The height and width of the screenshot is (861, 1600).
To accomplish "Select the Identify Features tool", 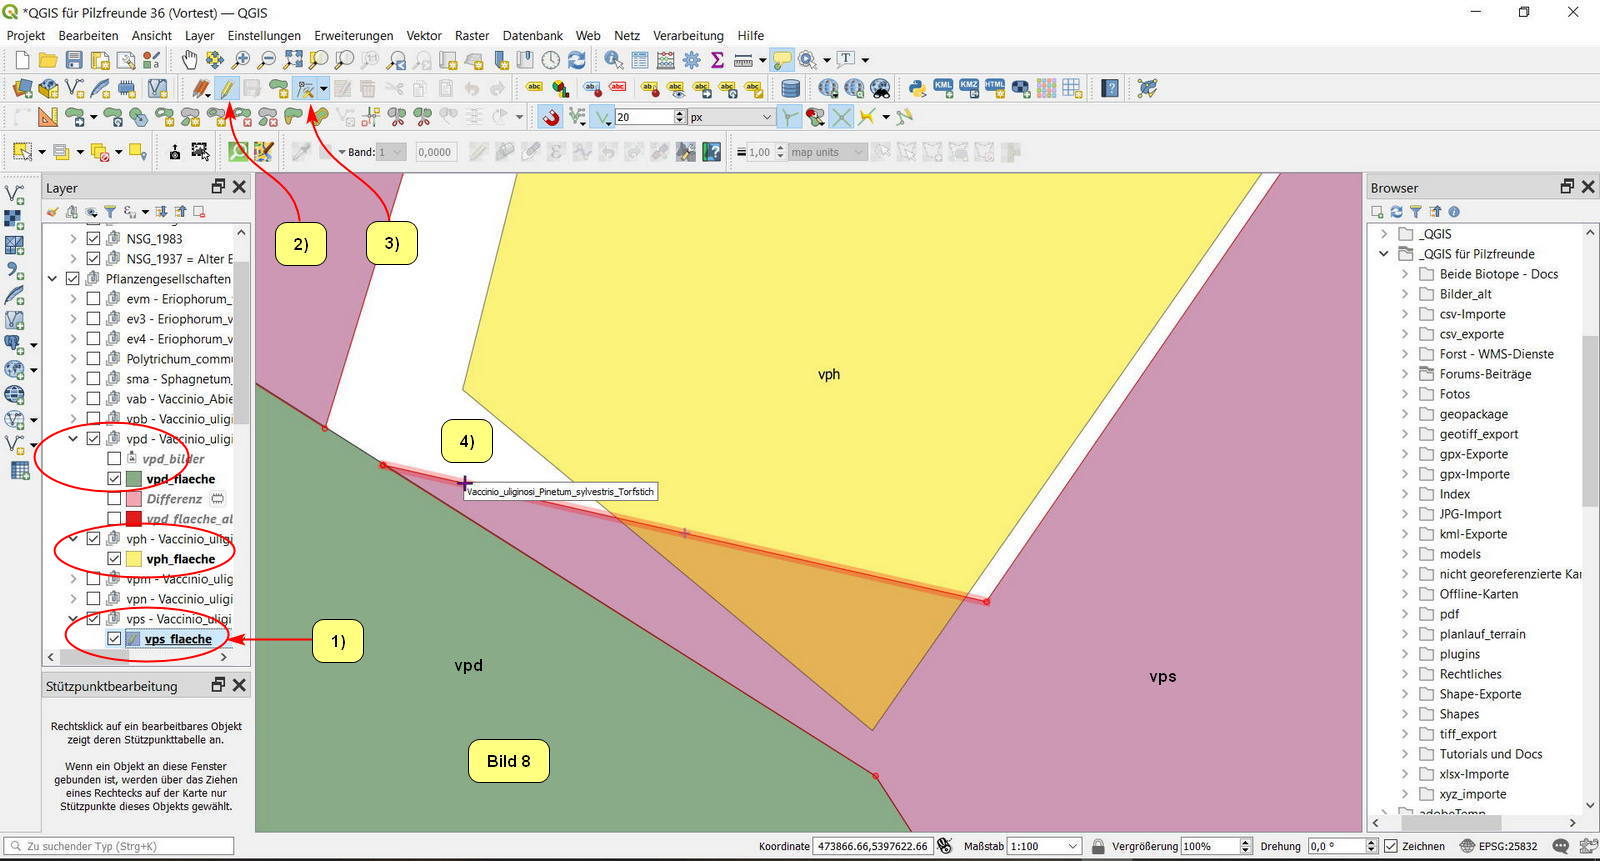I will coord(613,60).
